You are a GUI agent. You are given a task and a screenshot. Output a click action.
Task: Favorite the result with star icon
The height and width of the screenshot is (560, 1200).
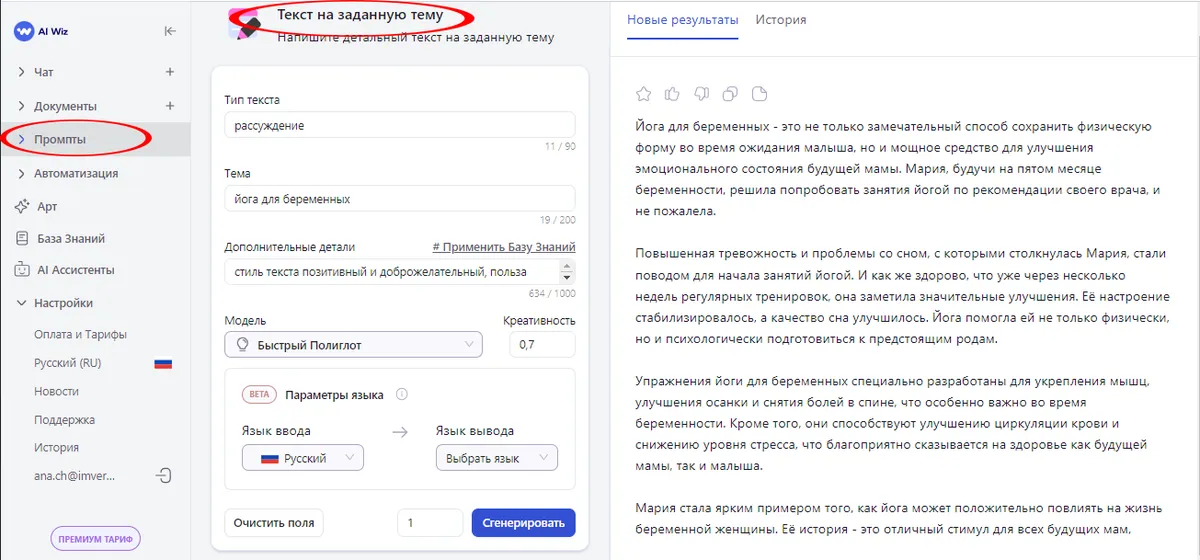tap(644, 94)
